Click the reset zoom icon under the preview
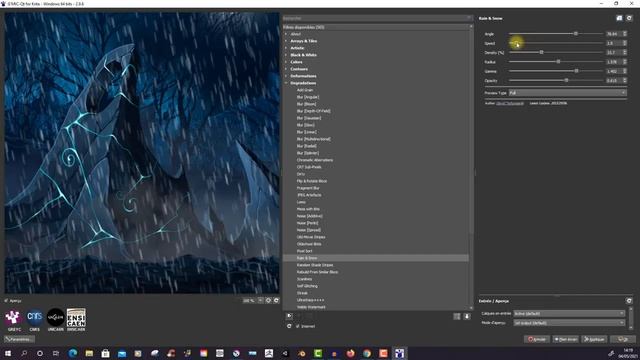This screenshot has width=640, height=360. (276, 300)
